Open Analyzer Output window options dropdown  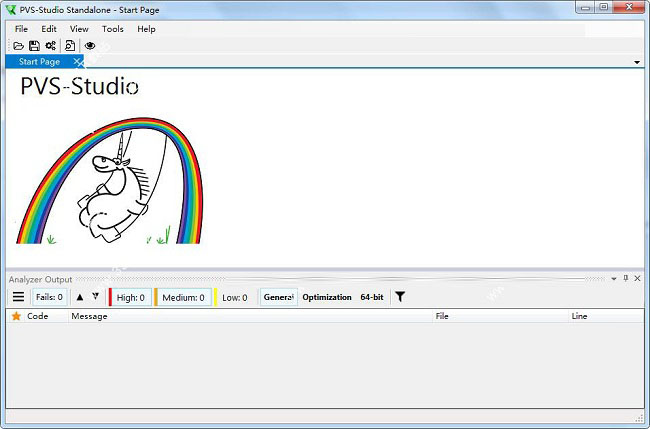[x=614, y=279]
